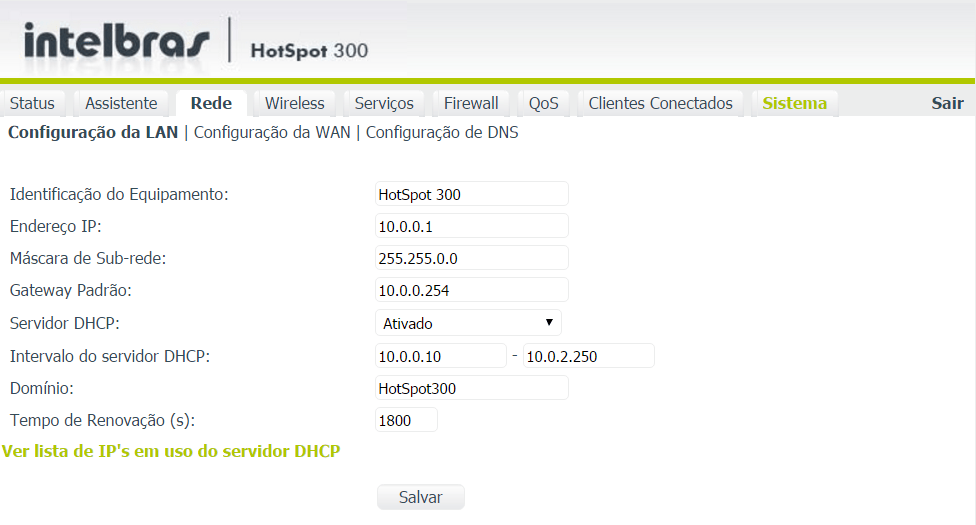
Task: Click the Gateway Padrão field
Action: (x=472, y=290)
